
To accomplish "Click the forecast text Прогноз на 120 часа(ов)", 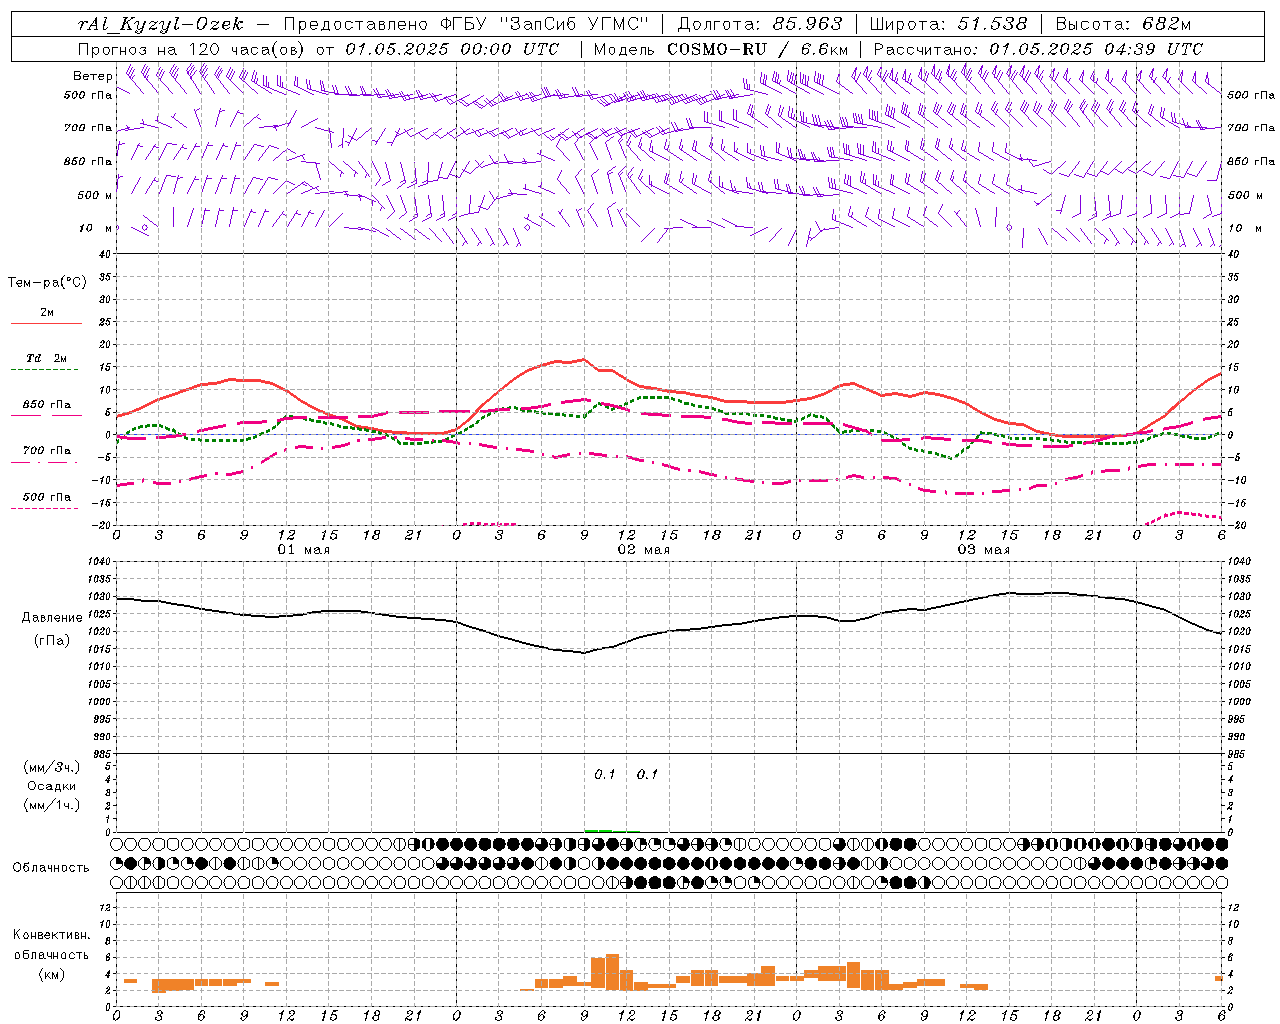I will click(193, 49).
